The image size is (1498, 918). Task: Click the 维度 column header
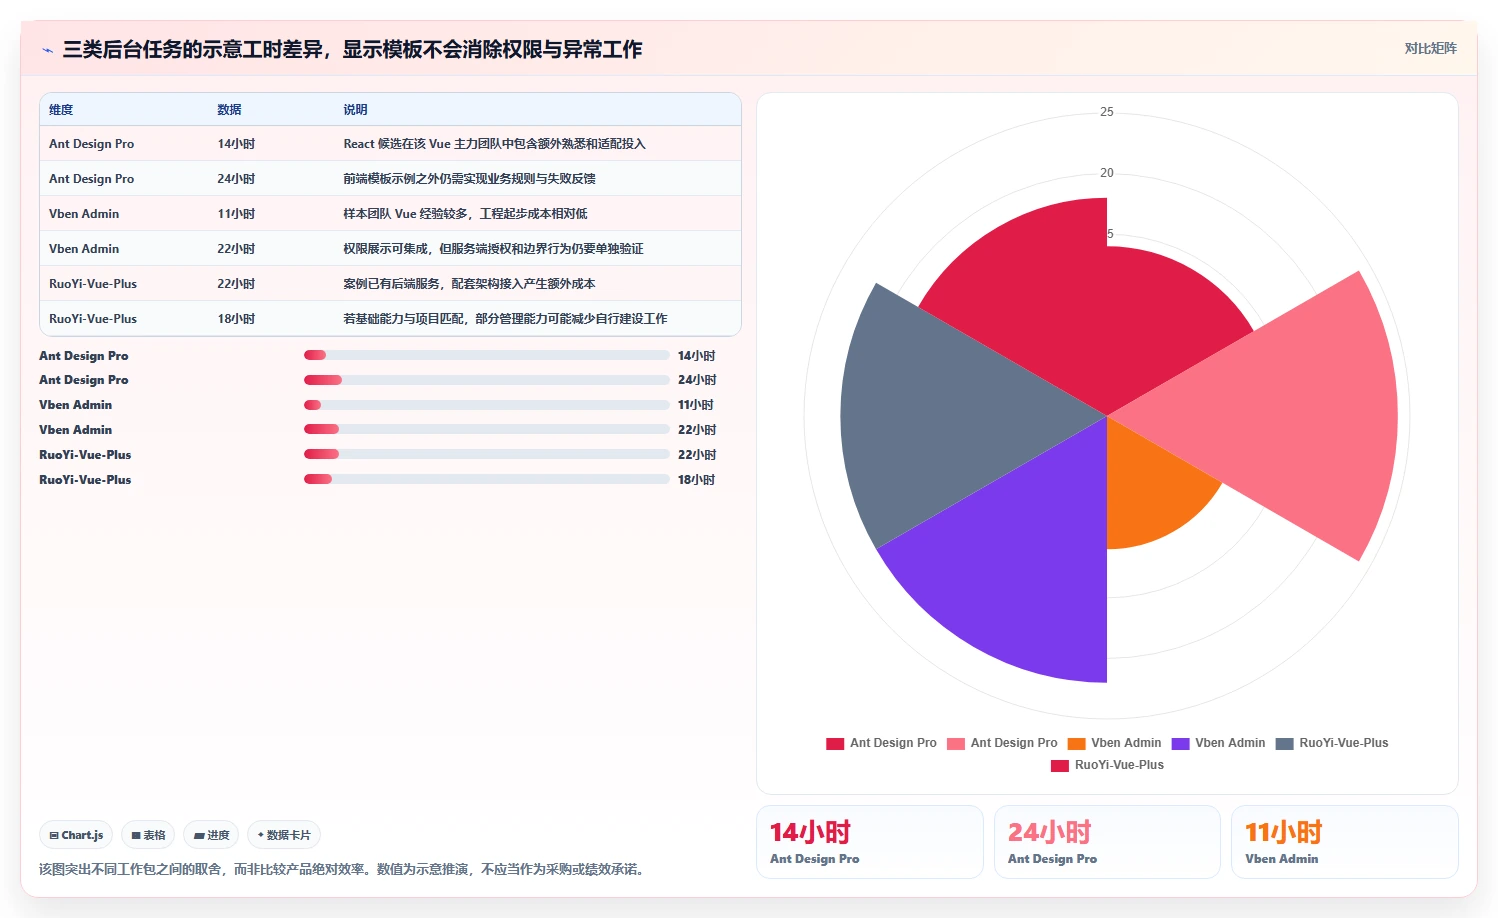point(61,110)
